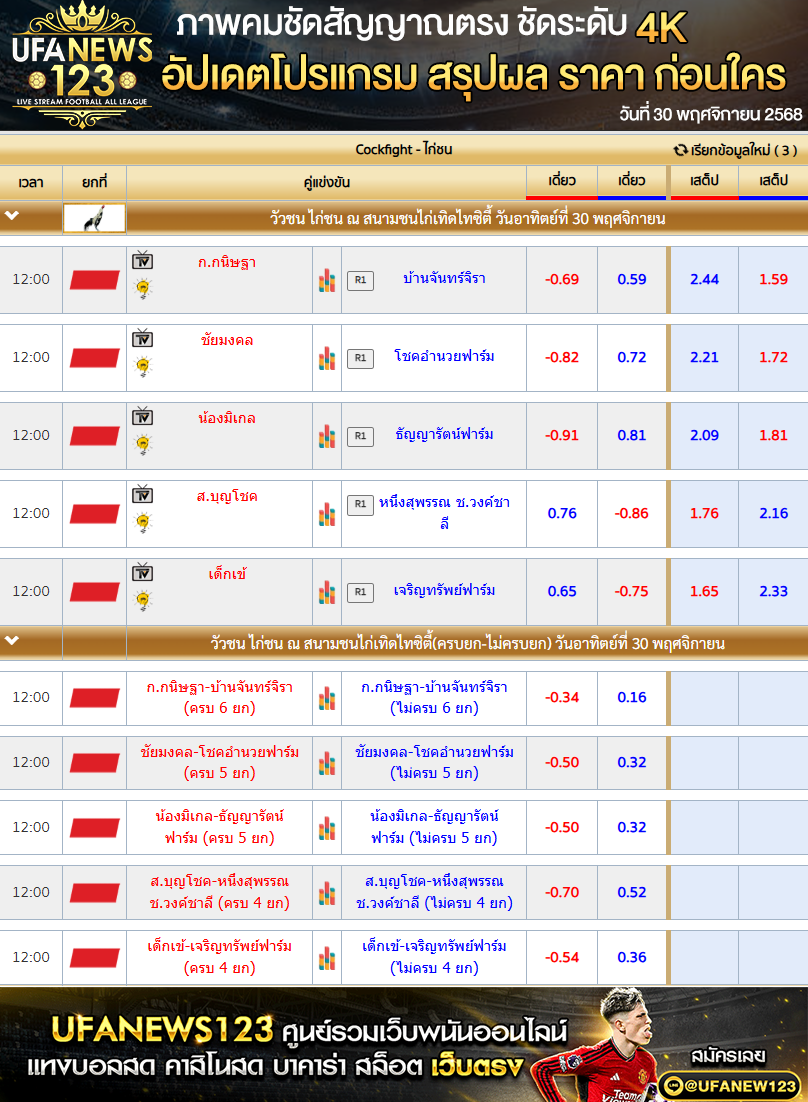The image size is (808, 1102).
Task: Collapse the first วัวชน ไก่ชน section chevron
Action: coord(12,216)
